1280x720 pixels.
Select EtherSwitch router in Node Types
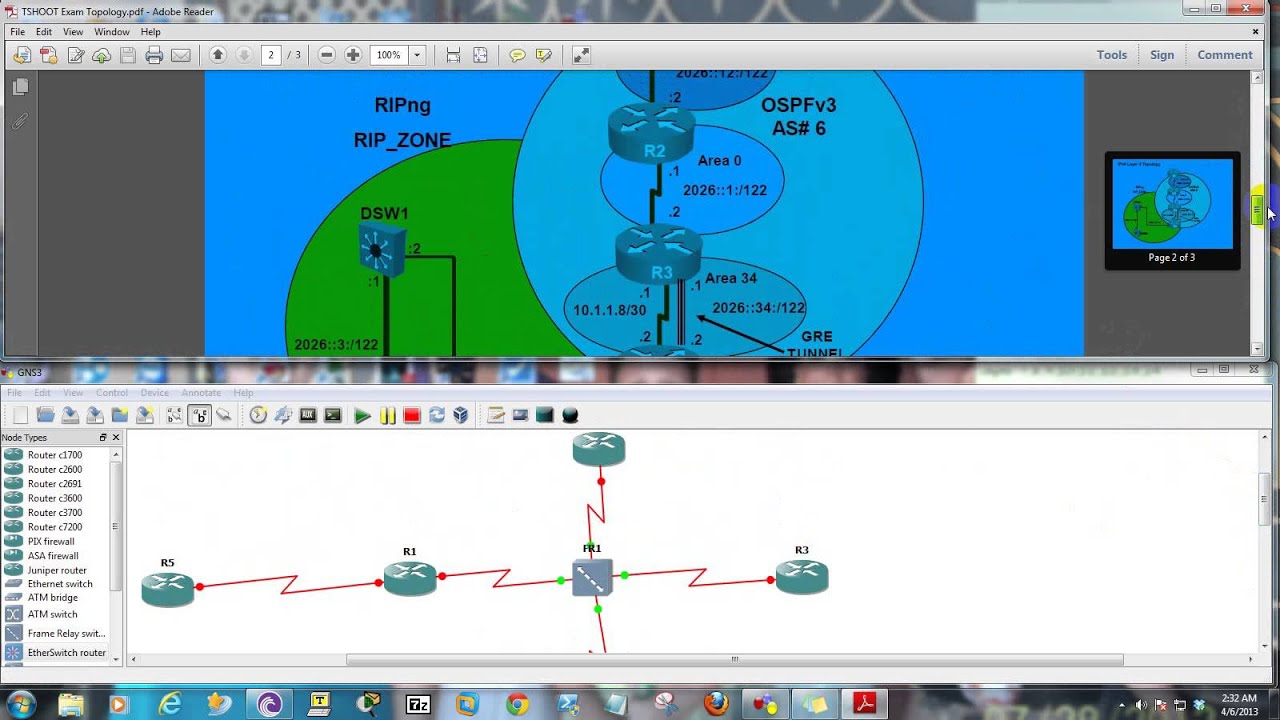[66, 653]
